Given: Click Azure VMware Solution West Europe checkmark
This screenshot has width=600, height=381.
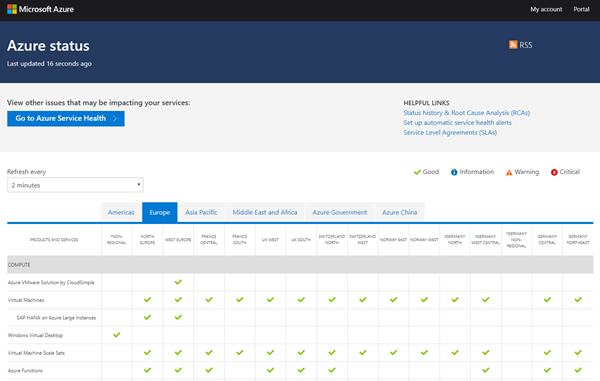Looking at the screenshot, I should point(178,282).
